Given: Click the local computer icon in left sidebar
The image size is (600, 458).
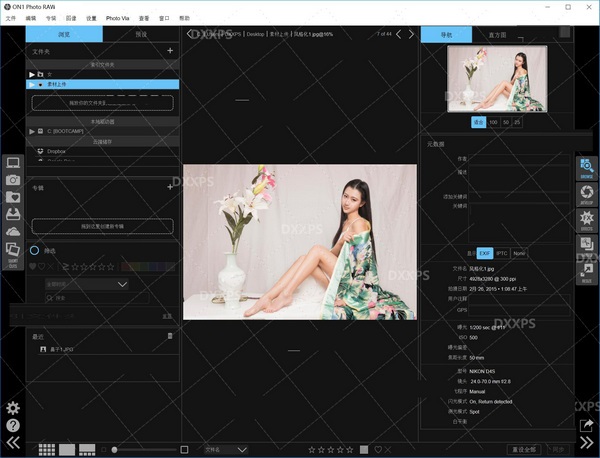Looking at the screenshot, I should [13, 162].
